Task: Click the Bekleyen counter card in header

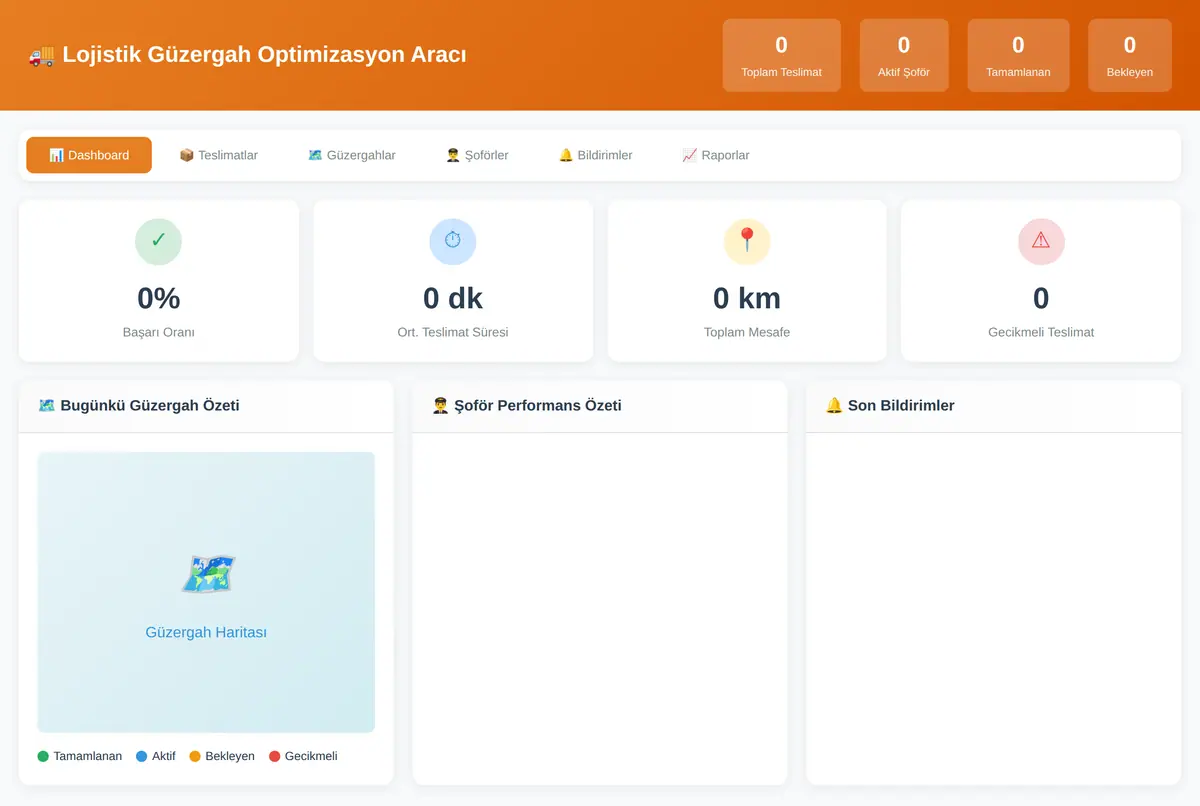Action: [x=1130, y=55]
